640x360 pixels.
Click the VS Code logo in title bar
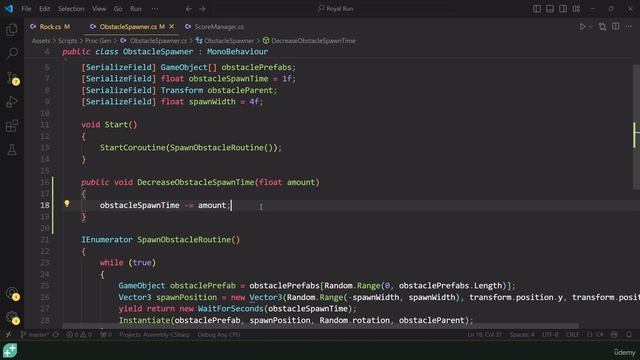(9, 9)
